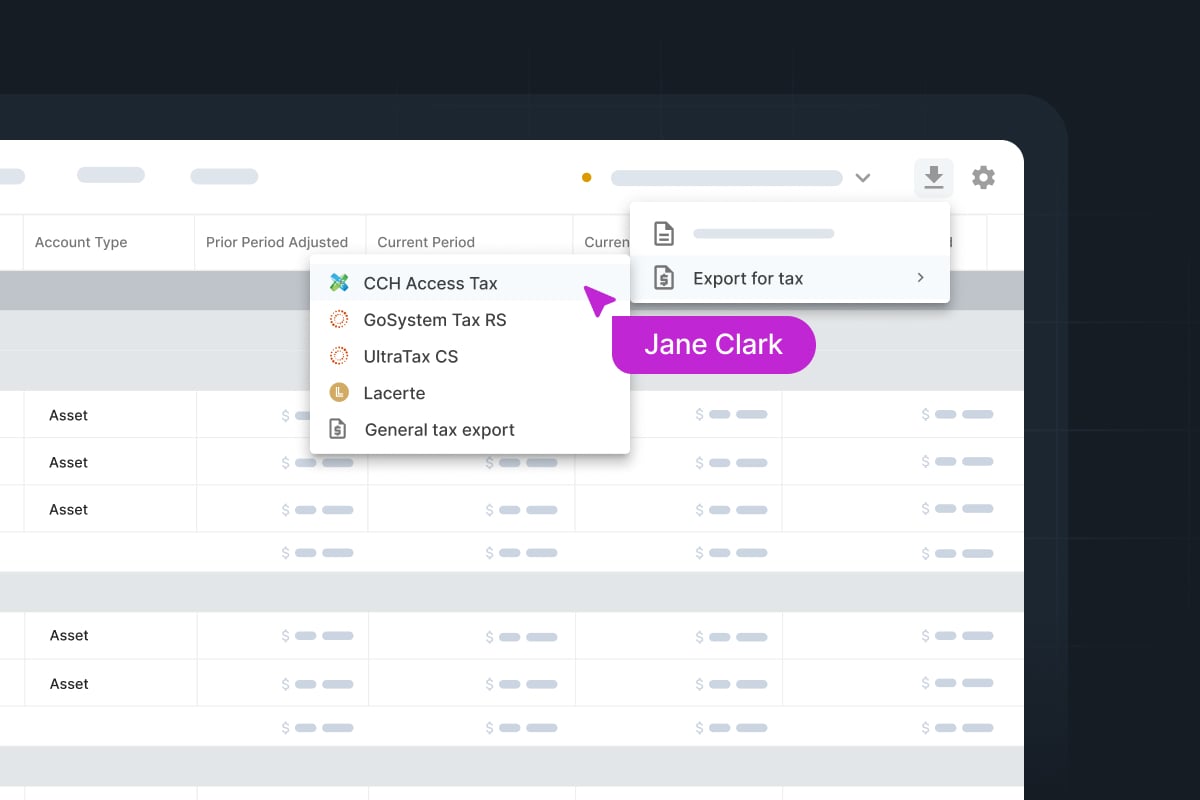Image resolution: width=1200 pixels, height=800 pixels.
Task: Expand the Export for tax submenu arrow
Action: (x=920, y=278)
